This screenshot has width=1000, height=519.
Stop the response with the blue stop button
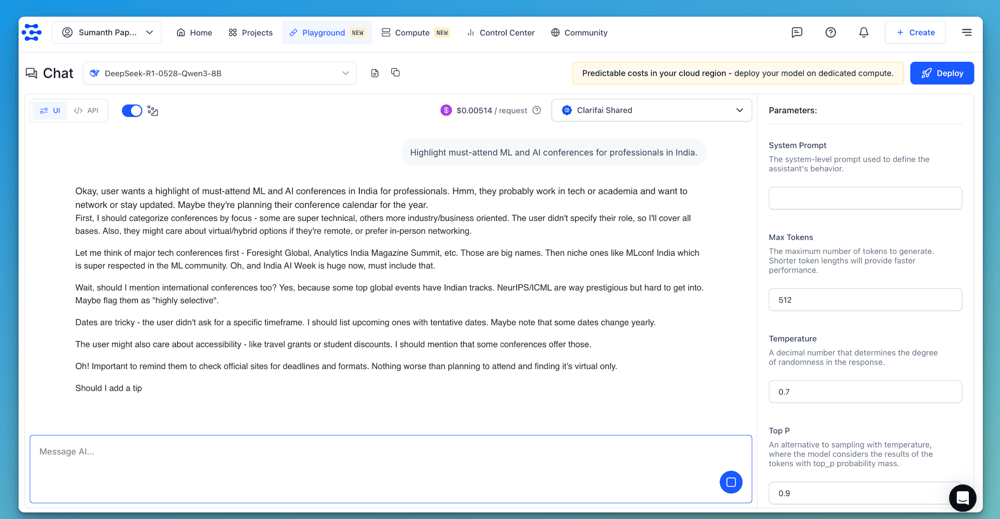pos(731,482)
